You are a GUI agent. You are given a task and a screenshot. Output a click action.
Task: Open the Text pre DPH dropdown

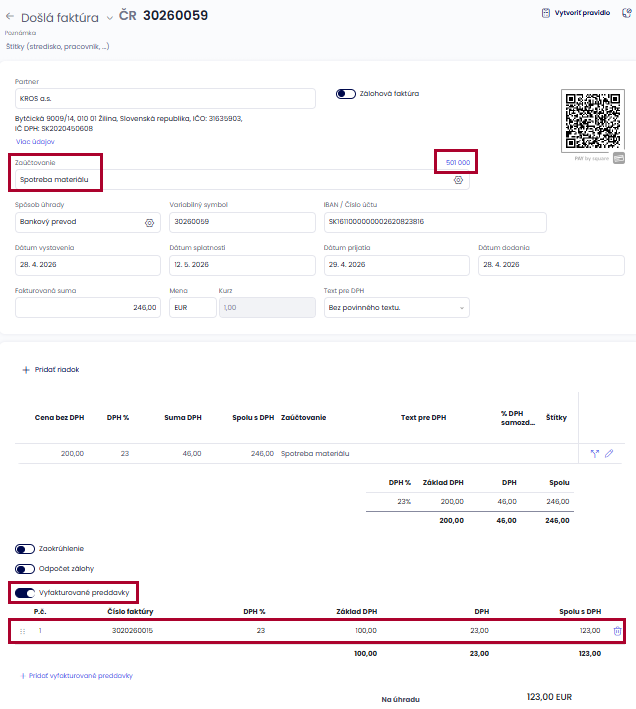pyautogui.click(x=397, y=308)
